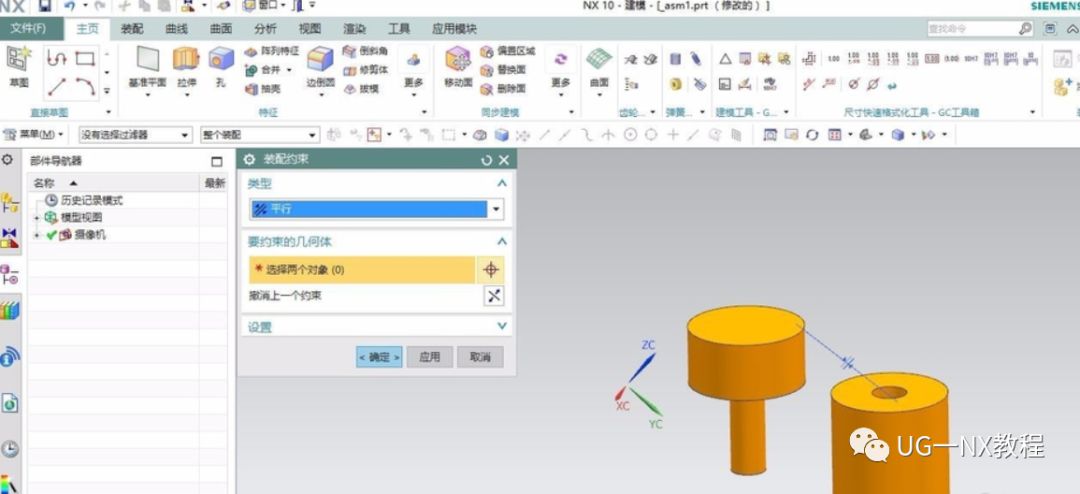Image resolution: width=1080 pixels, height=494 pixels.
Task: Switch to the 装配 ribbon tab
Action: 132,29
